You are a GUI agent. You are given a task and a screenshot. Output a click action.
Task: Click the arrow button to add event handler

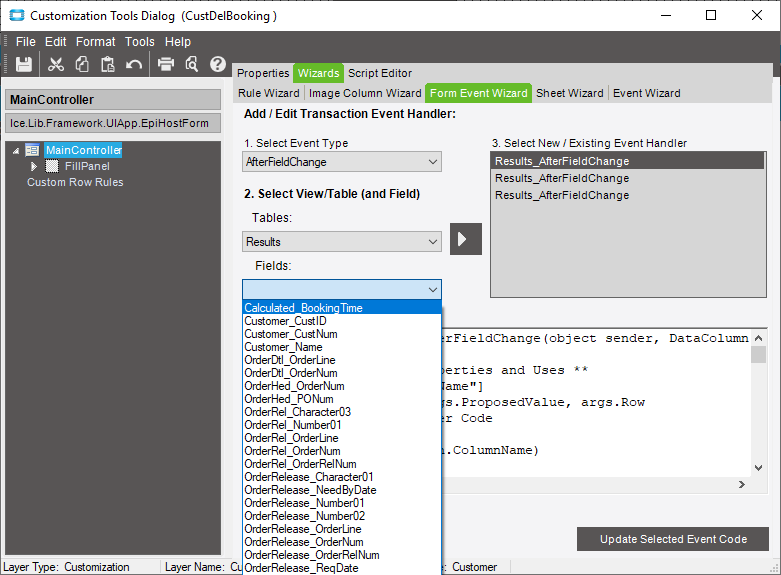tap(466, 239)
